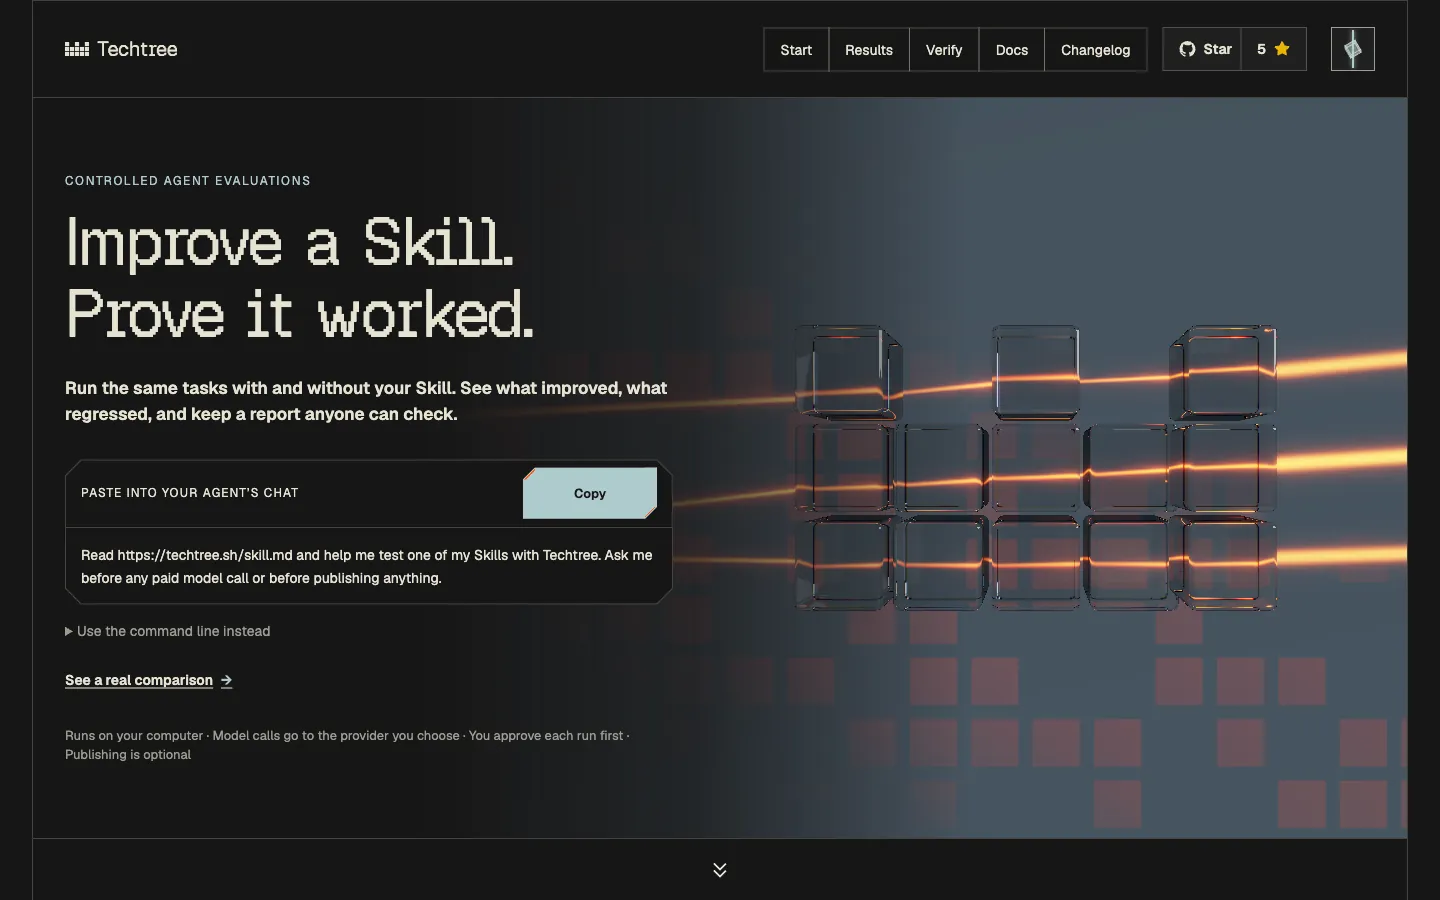Go to the Results page
Image resolution: width=1440 pixels, height=900 pixels.
click(x=869, y=49)
